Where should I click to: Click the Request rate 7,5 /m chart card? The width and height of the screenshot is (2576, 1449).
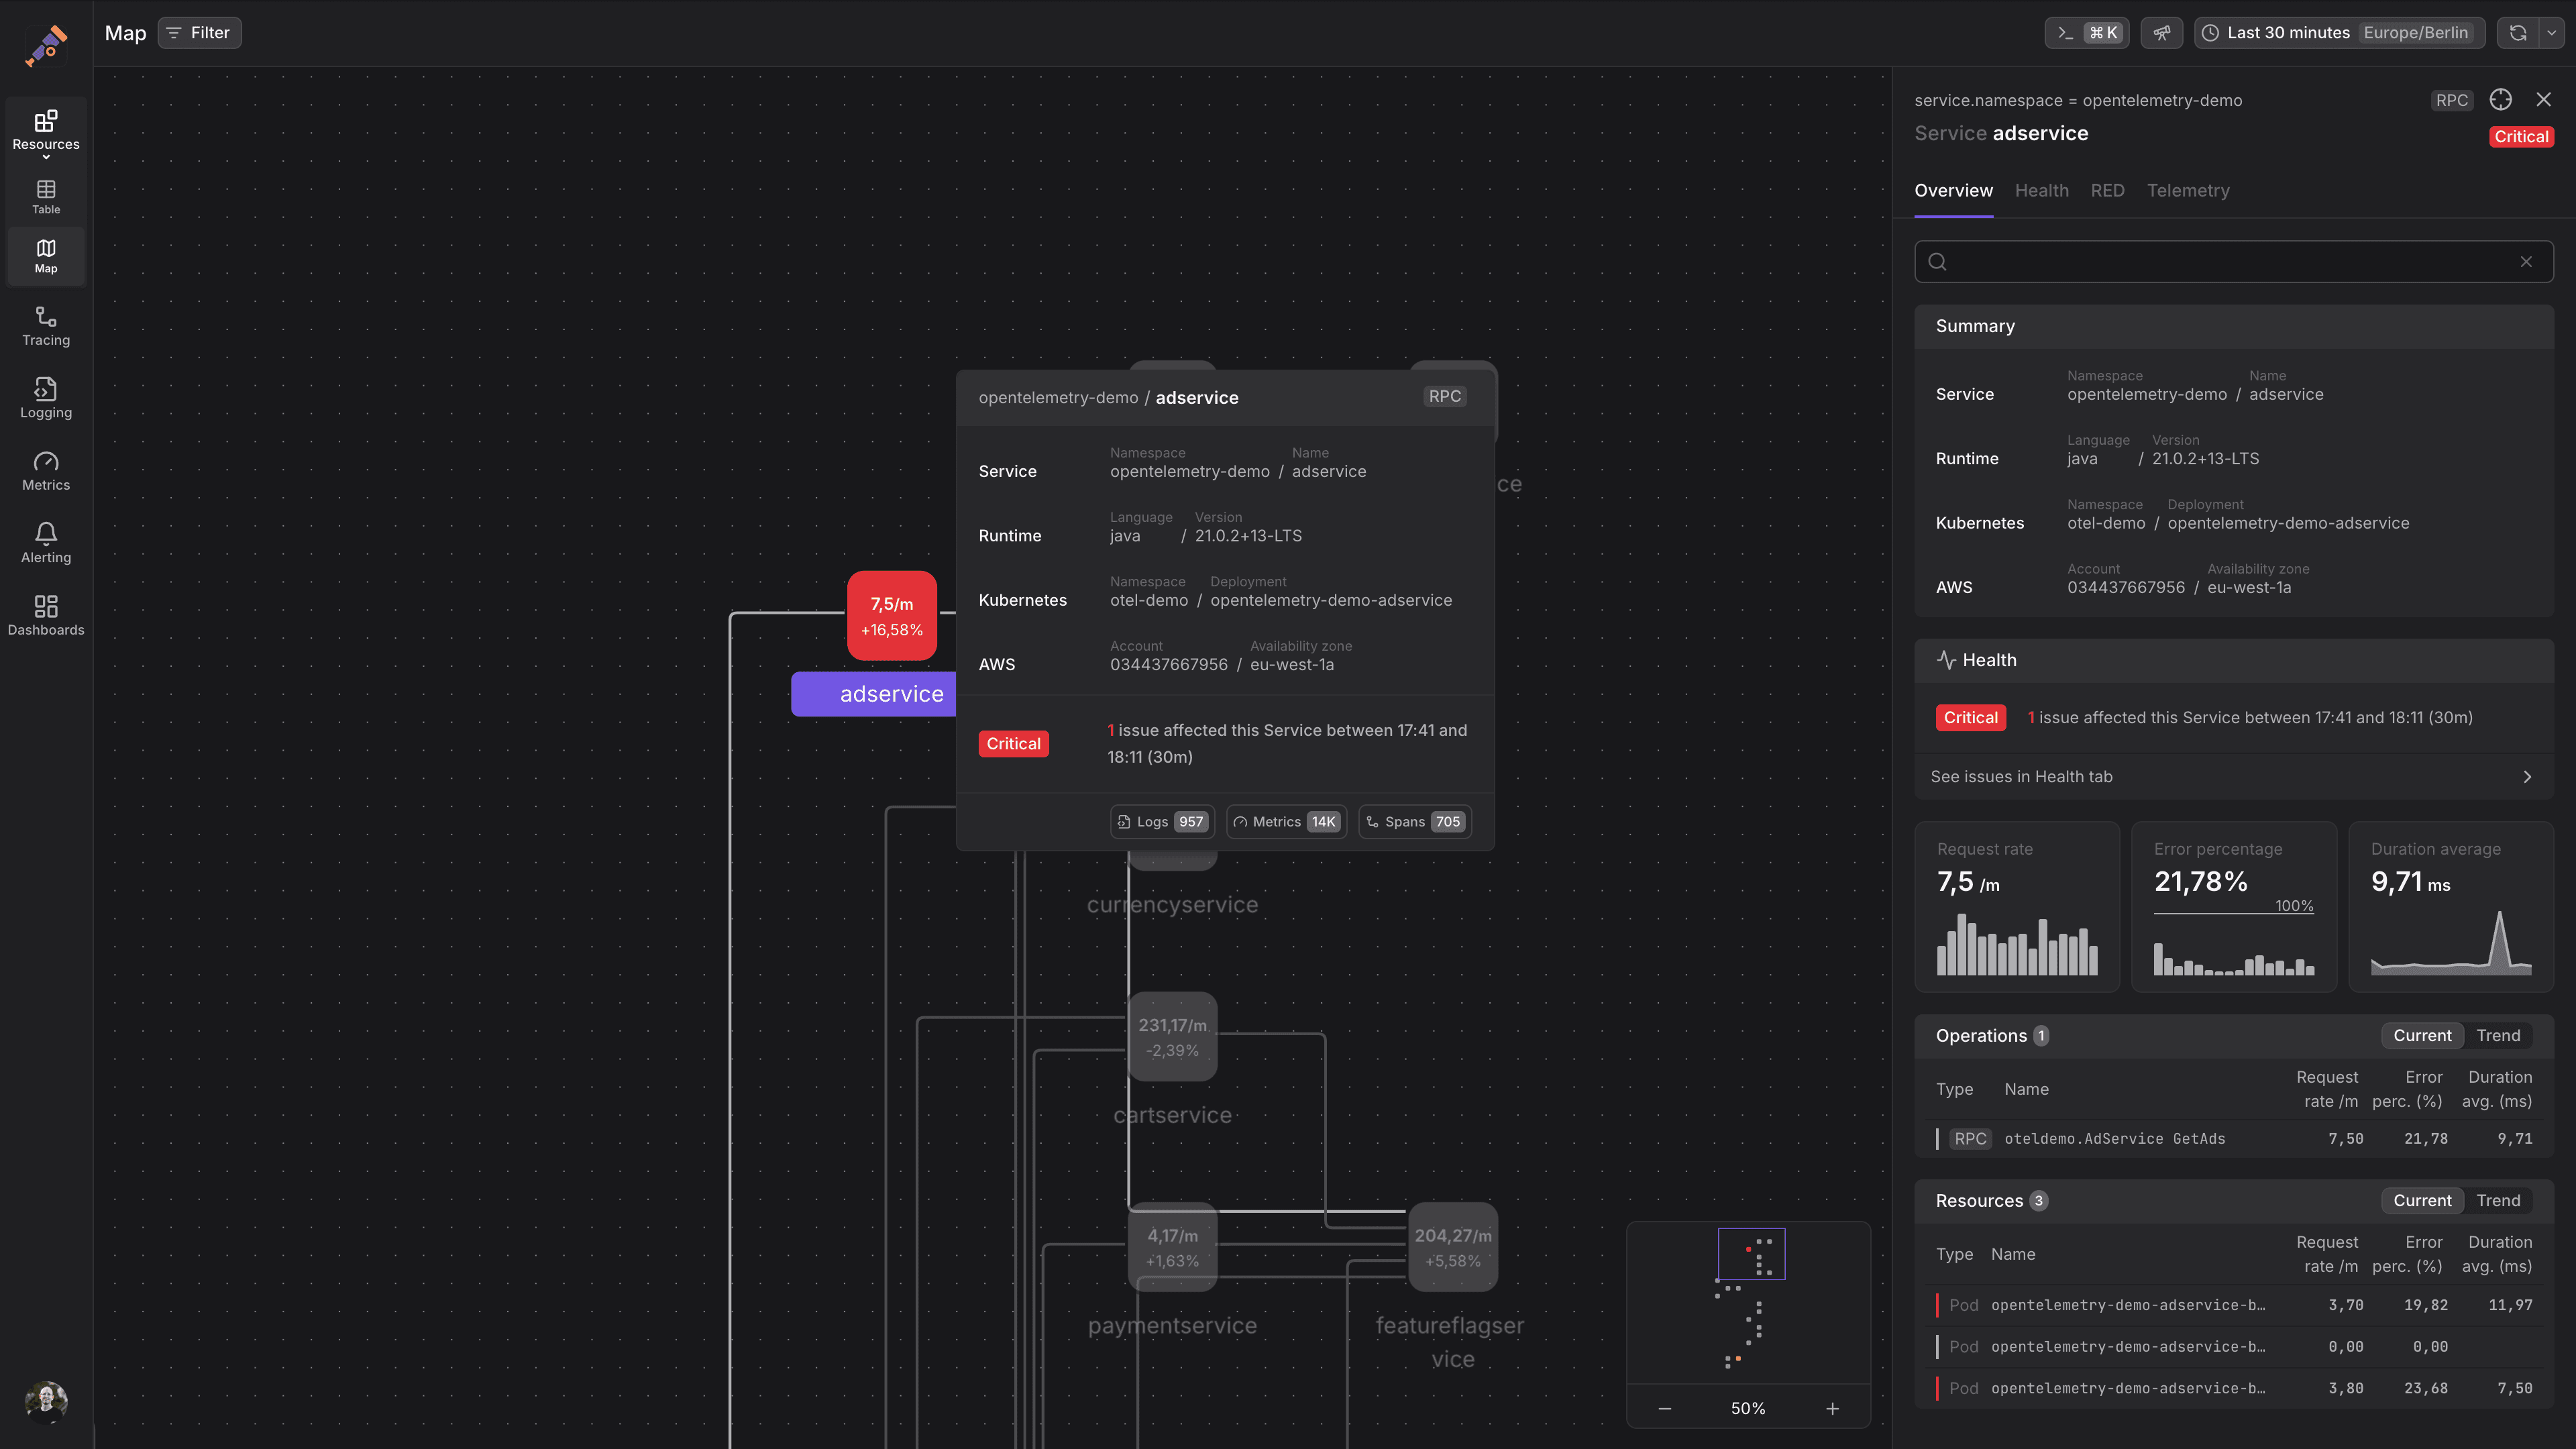(x=2017, y=907)
